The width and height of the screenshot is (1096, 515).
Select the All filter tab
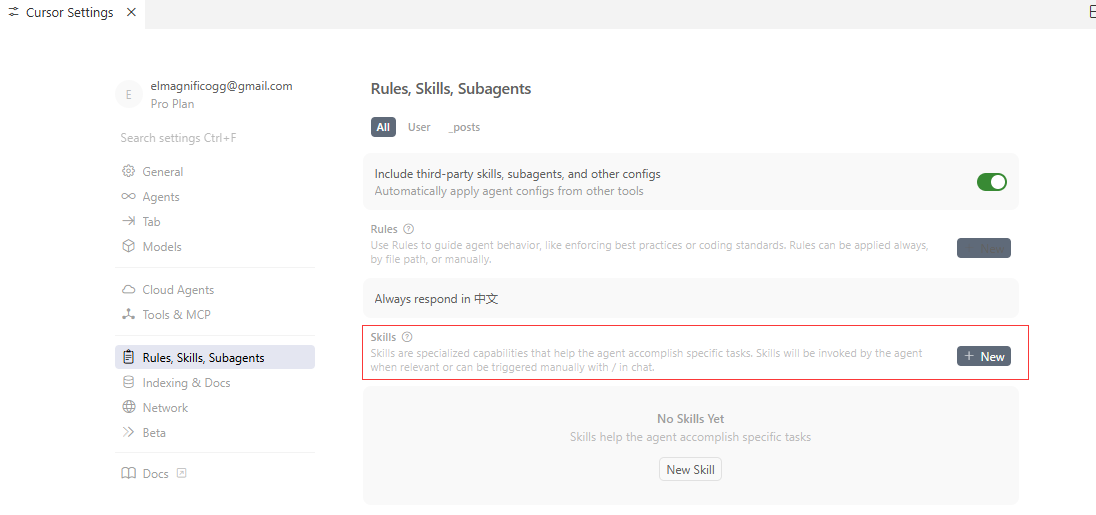[383, 127]
